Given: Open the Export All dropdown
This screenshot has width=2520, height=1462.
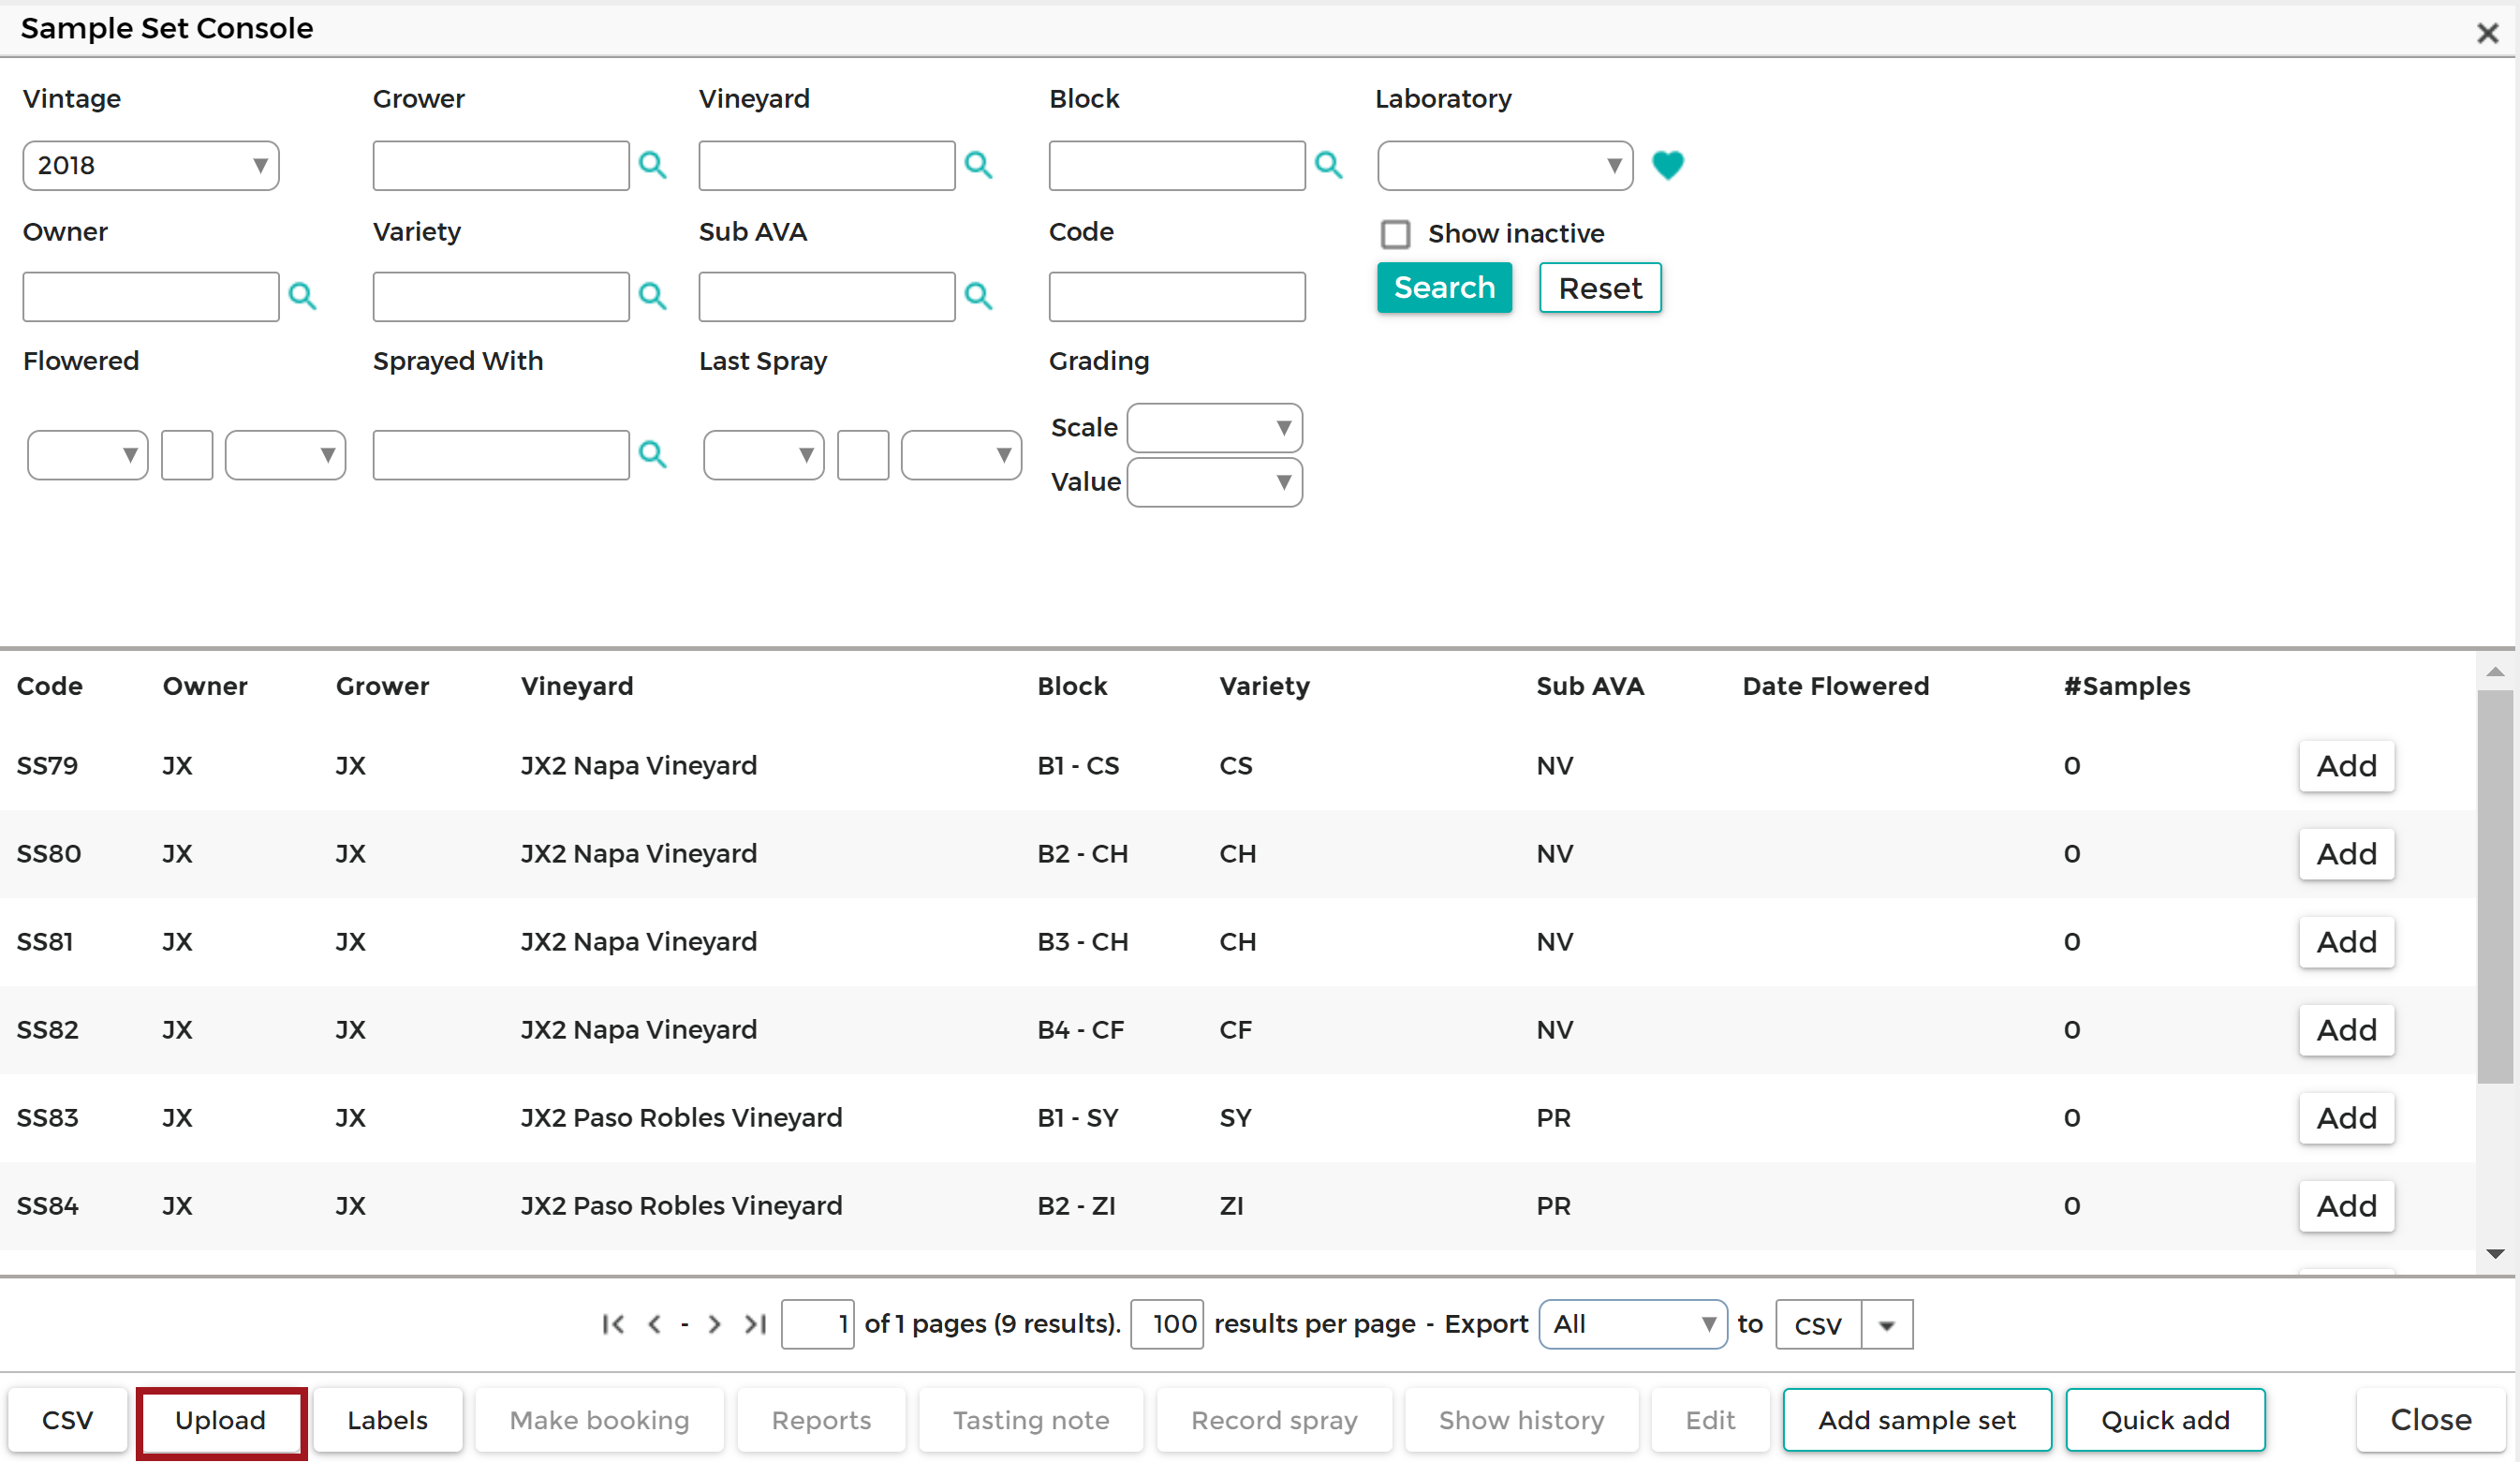Looking at the screenshot, I should click(1633, 1324).
